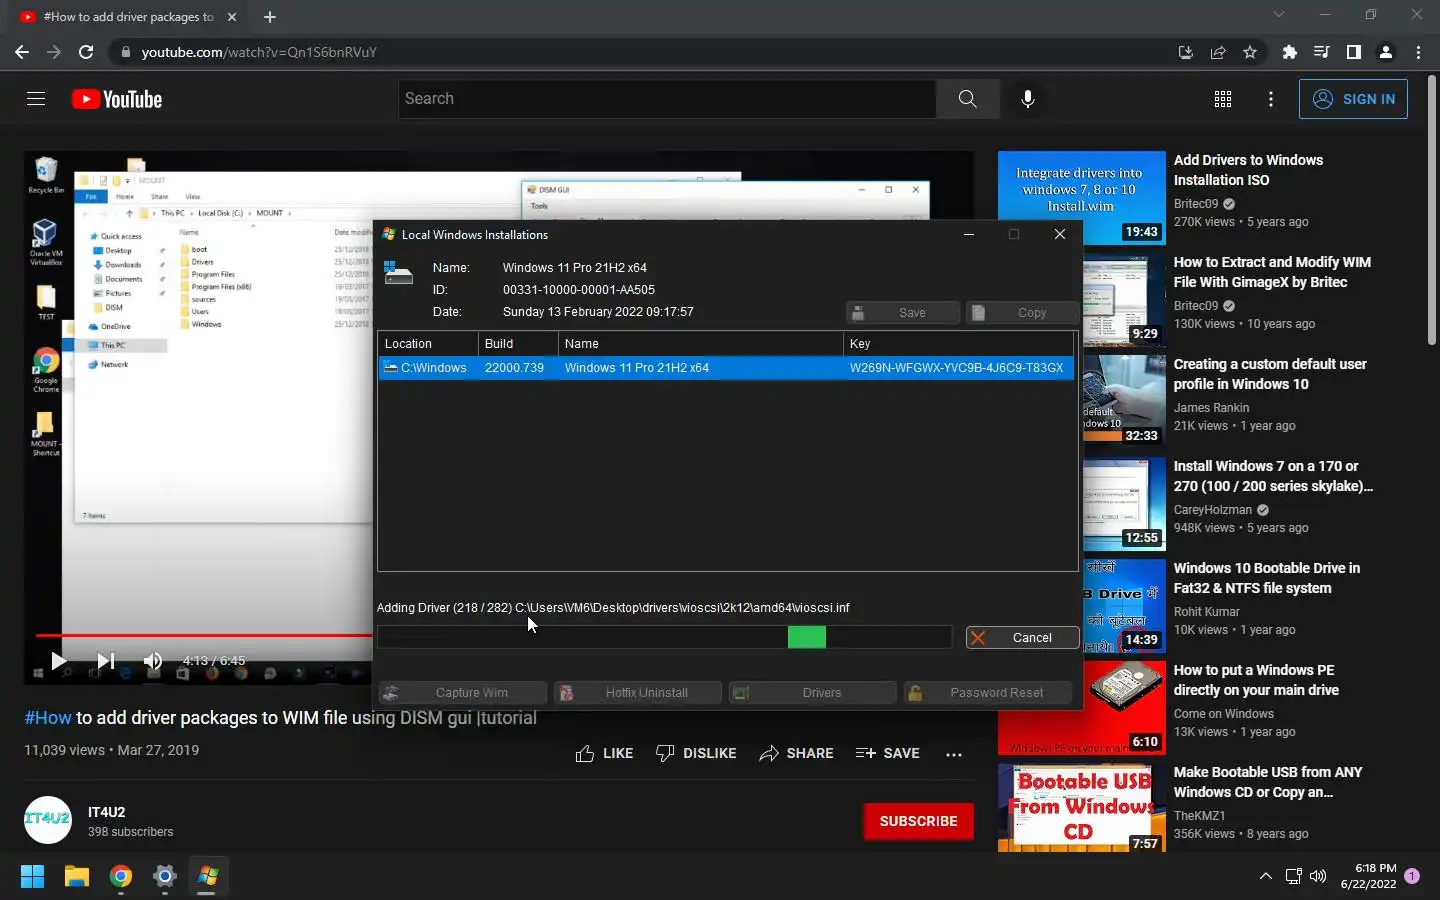Click the Location column header
The image size is (1440, 900).
coord(428,343)
